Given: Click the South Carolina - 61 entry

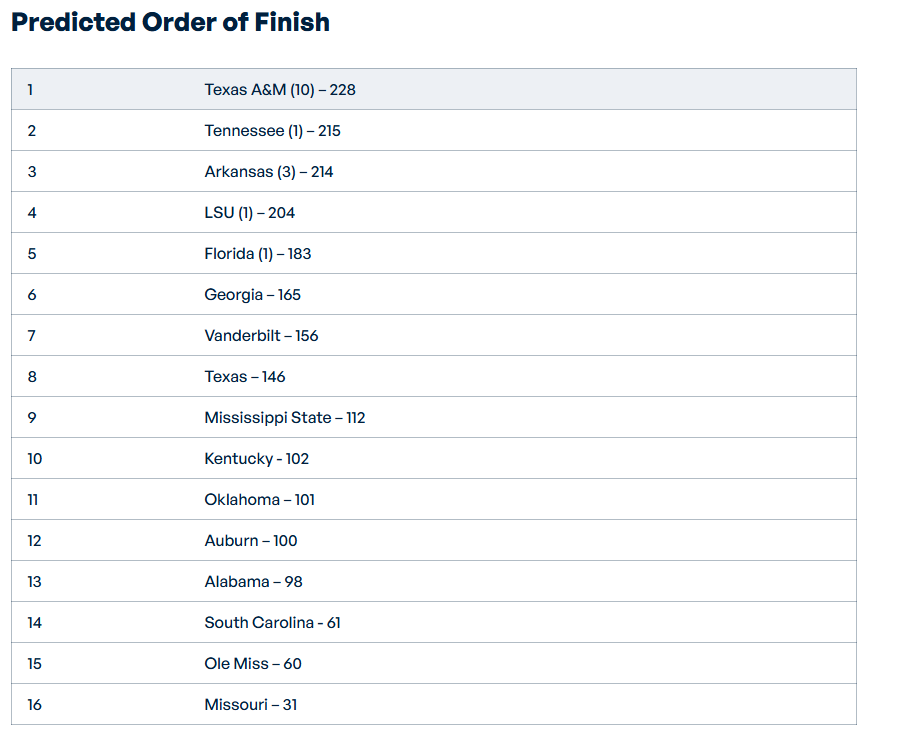Looking at the screenshot, I should point(272,622).
